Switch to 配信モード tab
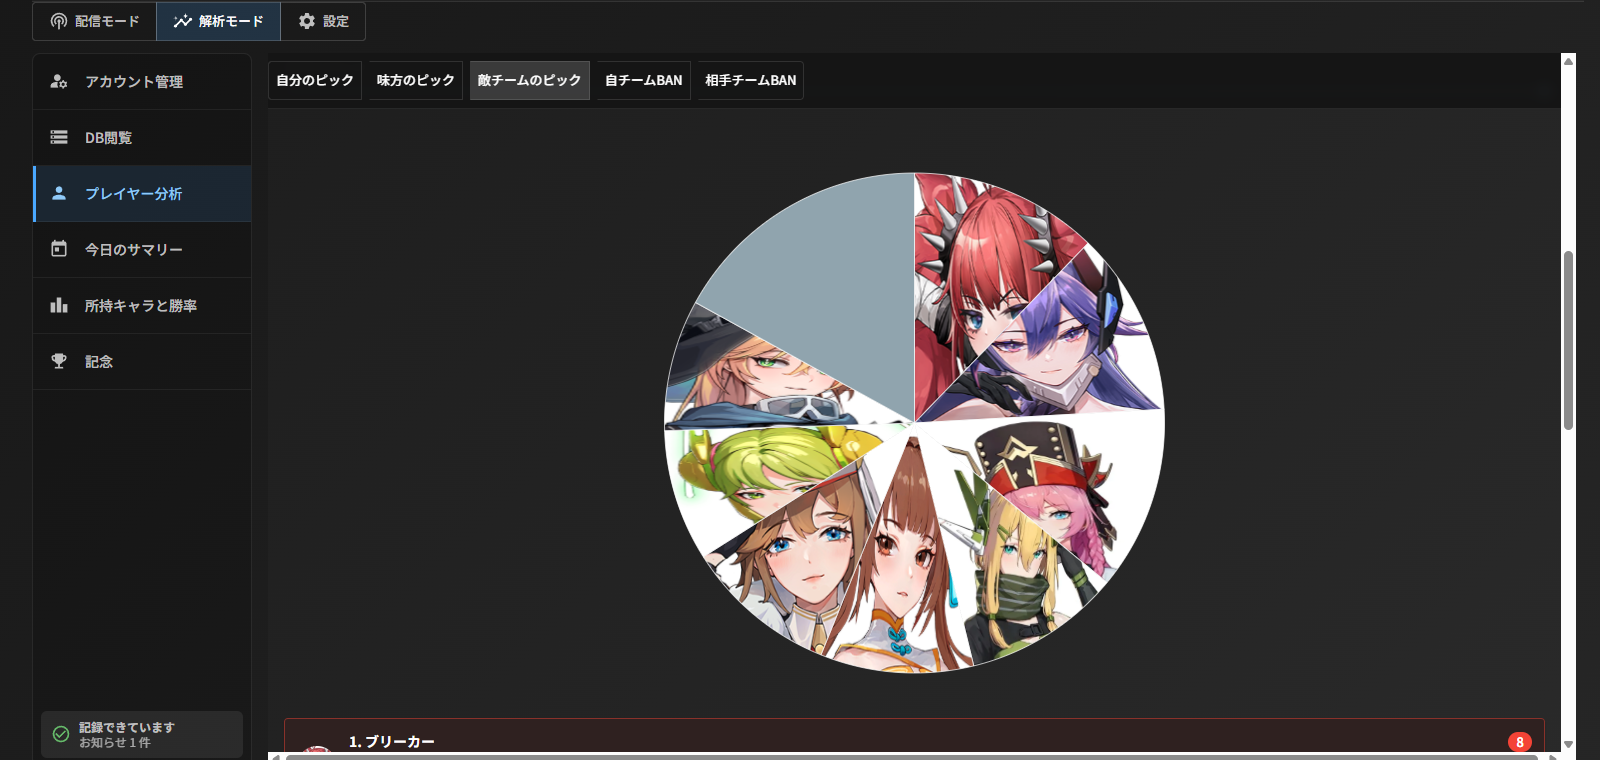The height and width of the screenshot is (760, 1600). click(95, 21)
